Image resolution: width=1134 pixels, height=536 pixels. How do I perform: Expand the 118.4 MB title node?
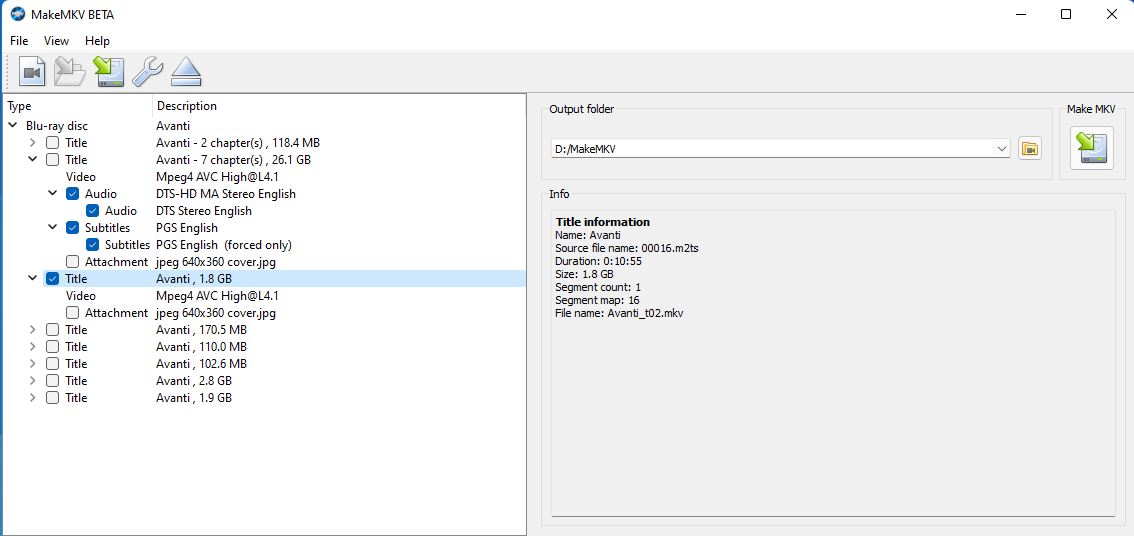(x=33, y=142)
